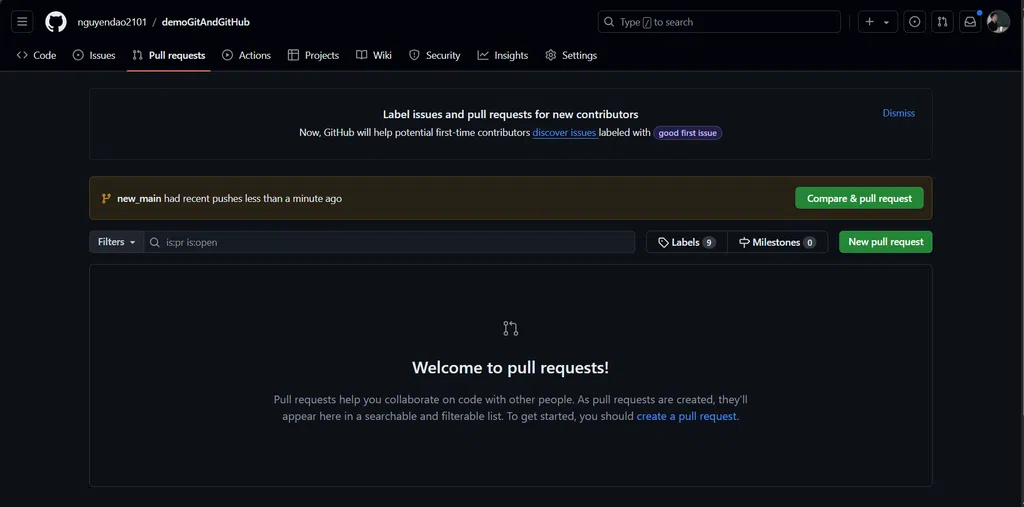This screenshot has height=507, width=1024.
Task: Dismiss the new contributors banner
Action: point(899,113)
